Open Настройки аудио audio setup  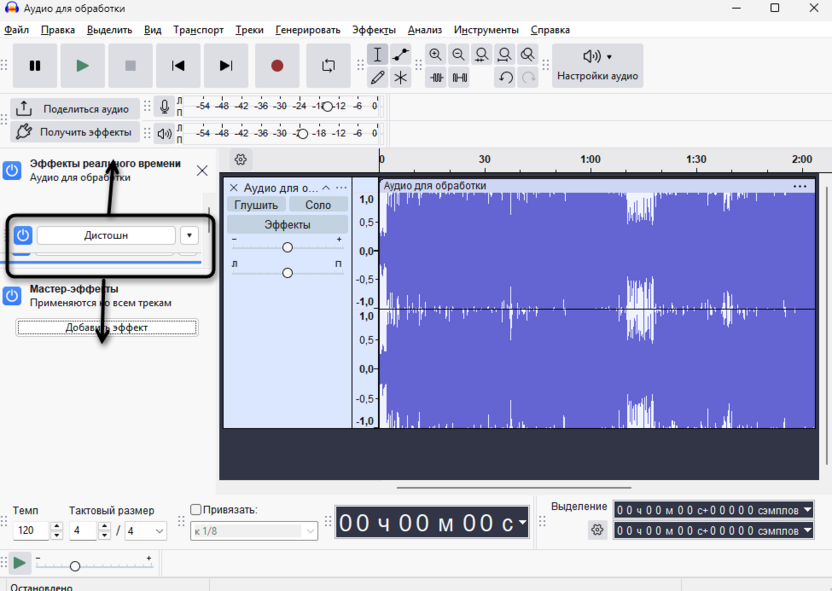(x=597, y=66)
